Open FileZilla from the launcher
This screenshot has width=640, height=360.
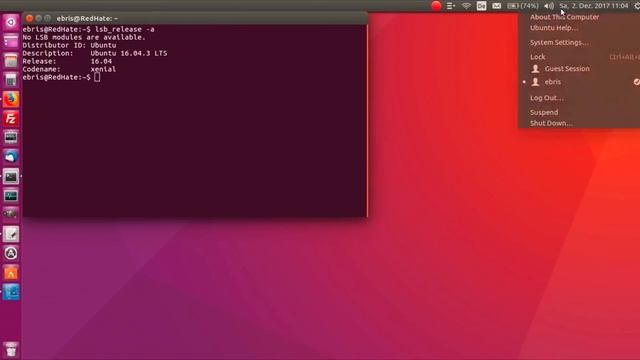tap(11, 119)
